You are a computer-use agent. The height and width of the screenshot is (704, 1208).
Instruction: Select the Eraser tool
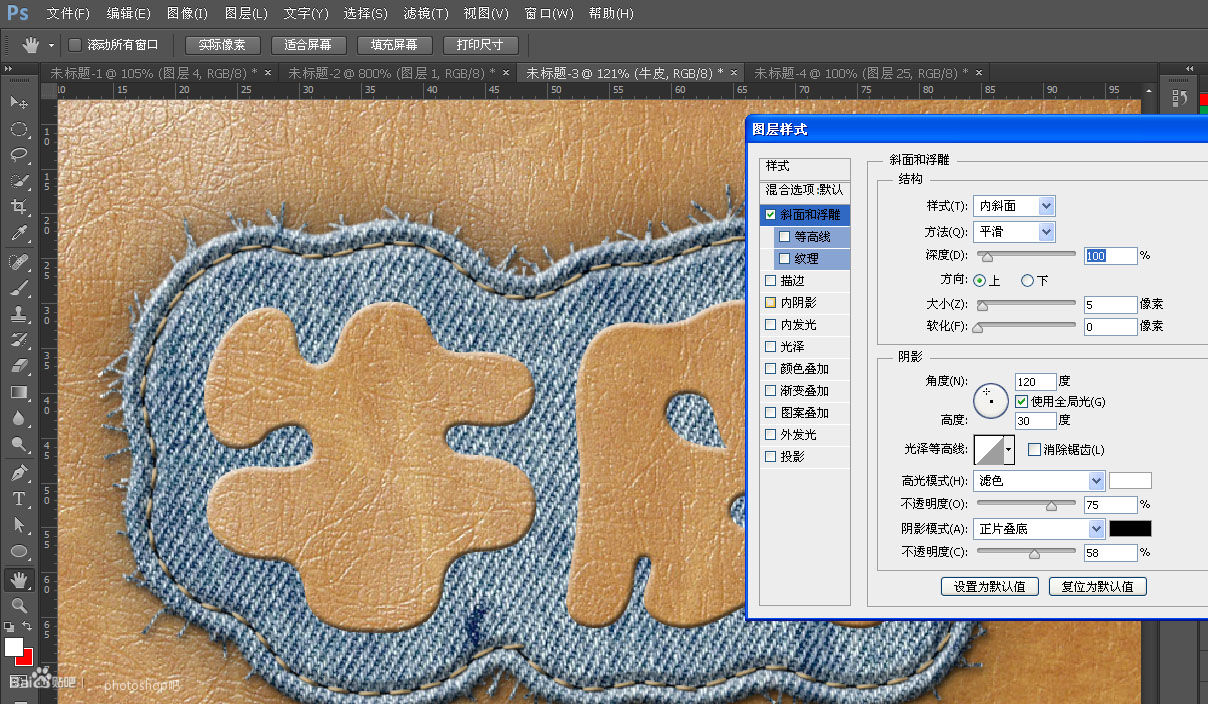click(19, 366)
